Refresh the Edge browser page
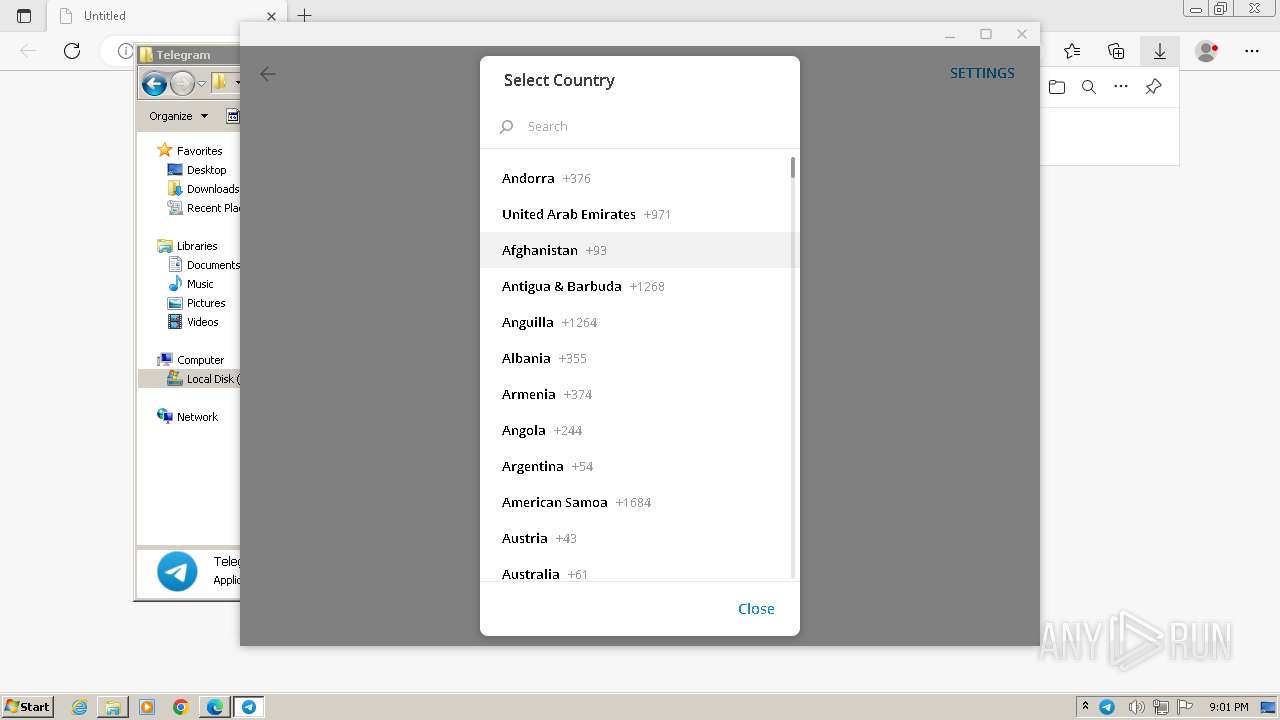 pyautogui.click(x=72, y=51)
